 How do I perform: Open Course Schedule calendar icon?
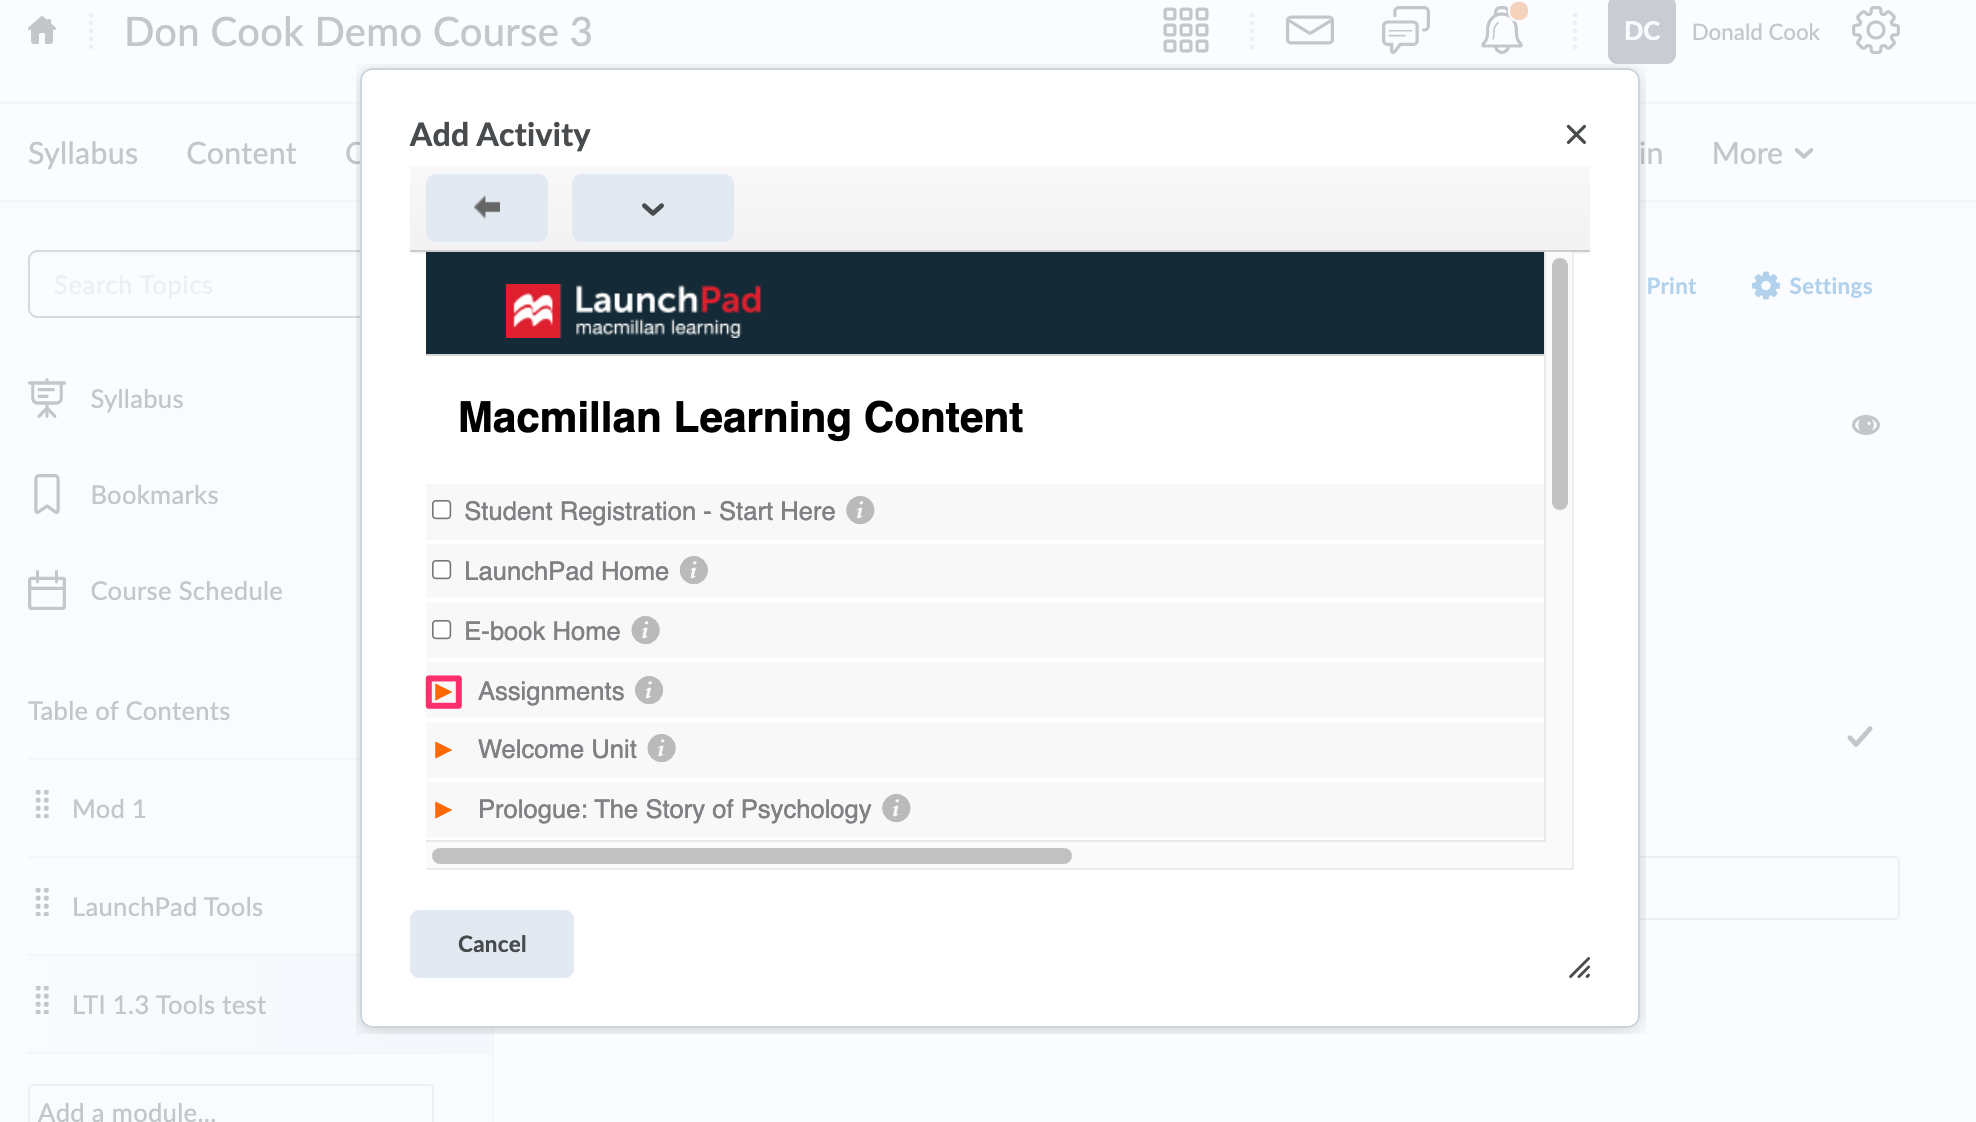(46, 590)
